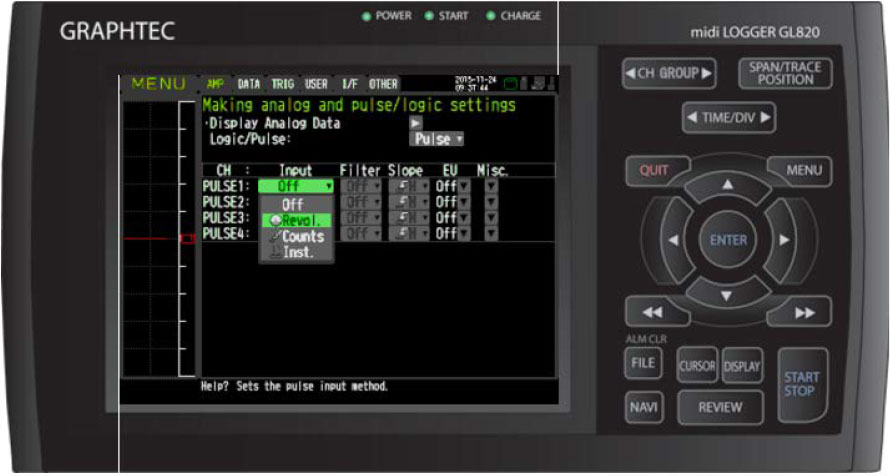Click the left arrow key

pos(673,240)
